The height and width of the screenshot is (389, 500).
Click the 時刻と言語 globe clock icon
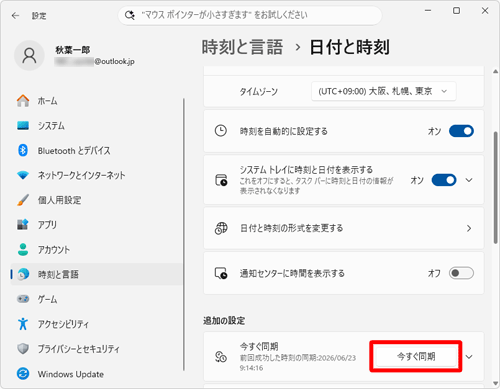(23, 274)
